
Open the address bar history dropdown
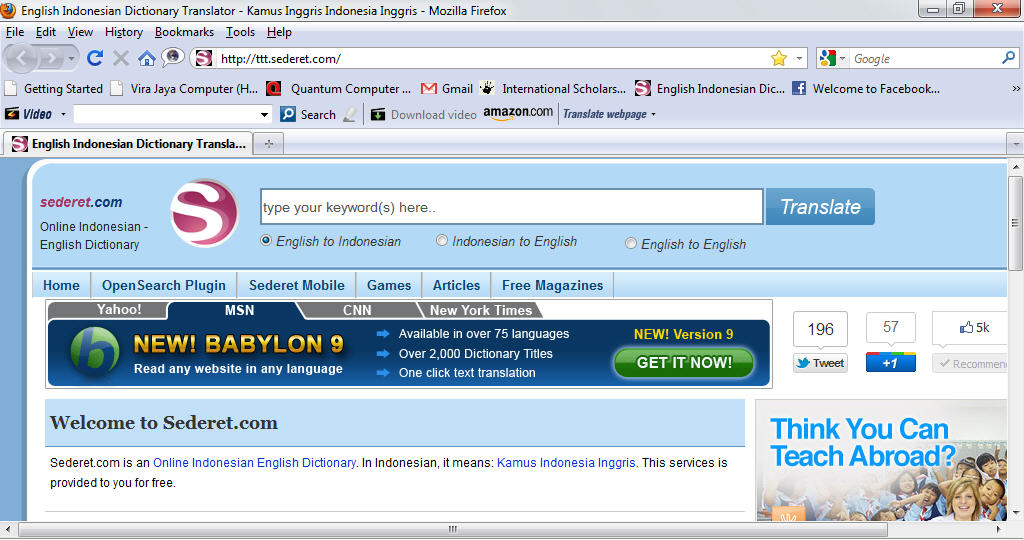[799, 58]
